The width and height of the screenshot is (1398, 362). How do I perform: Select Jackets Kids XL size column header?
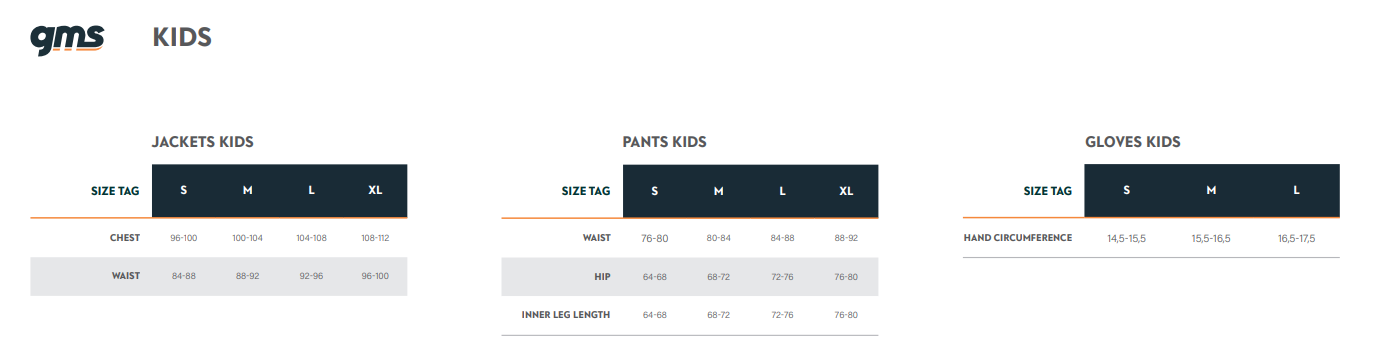pos(375,191)
